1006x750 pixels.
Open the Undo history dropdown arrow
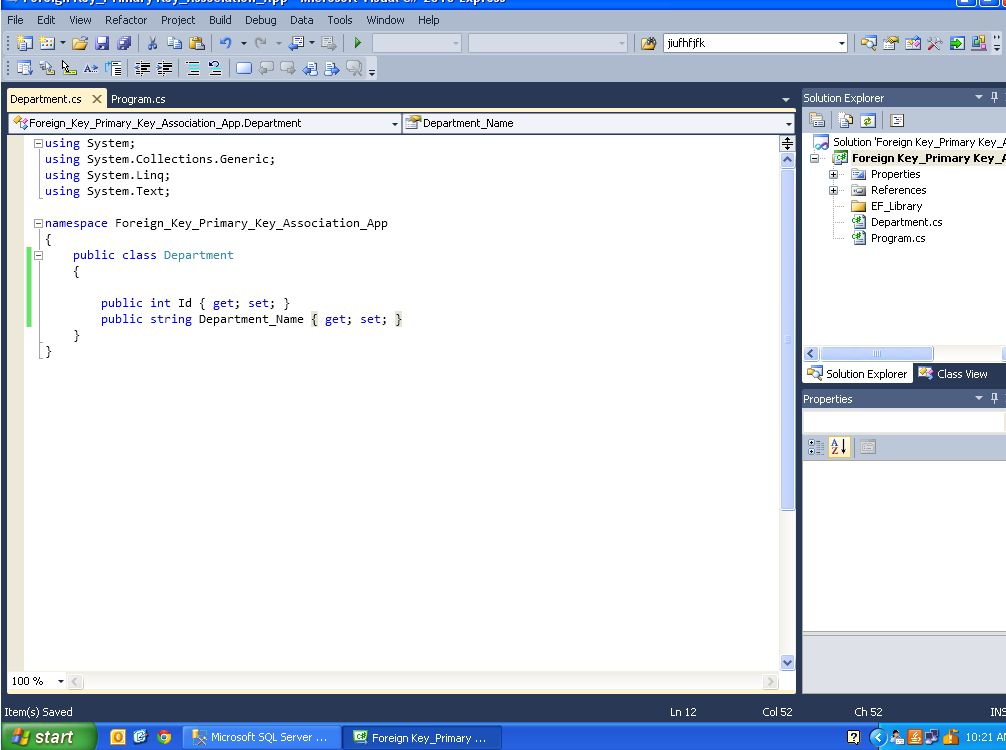[x=243, y=43]
